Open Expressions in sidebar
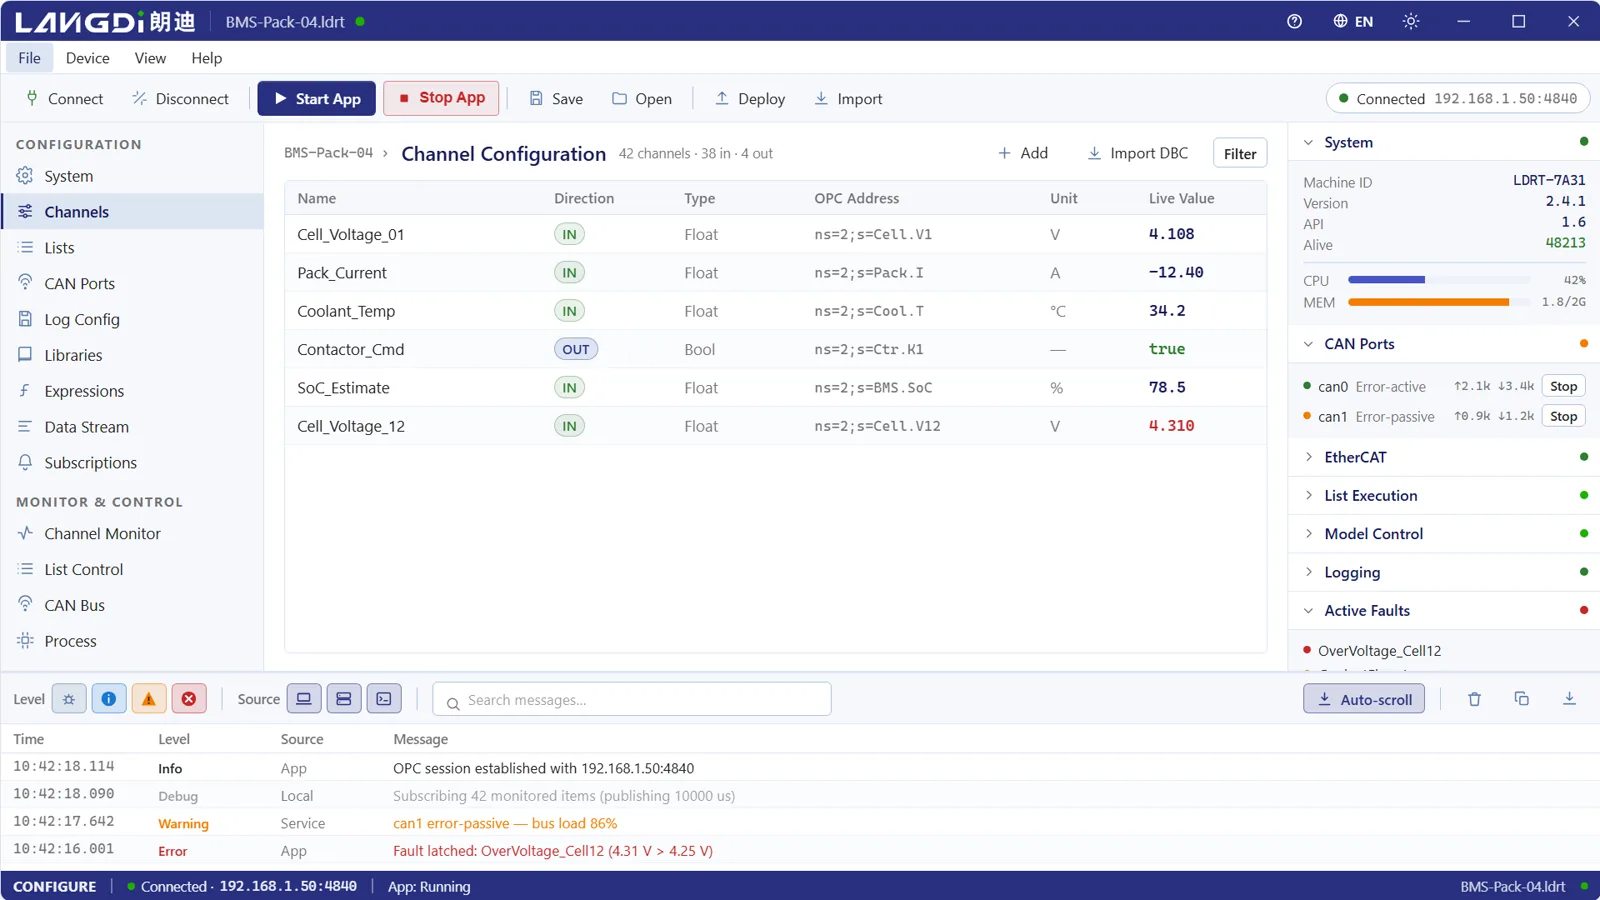This screenshot has height=900, width=1600. [x=132, y=391]
